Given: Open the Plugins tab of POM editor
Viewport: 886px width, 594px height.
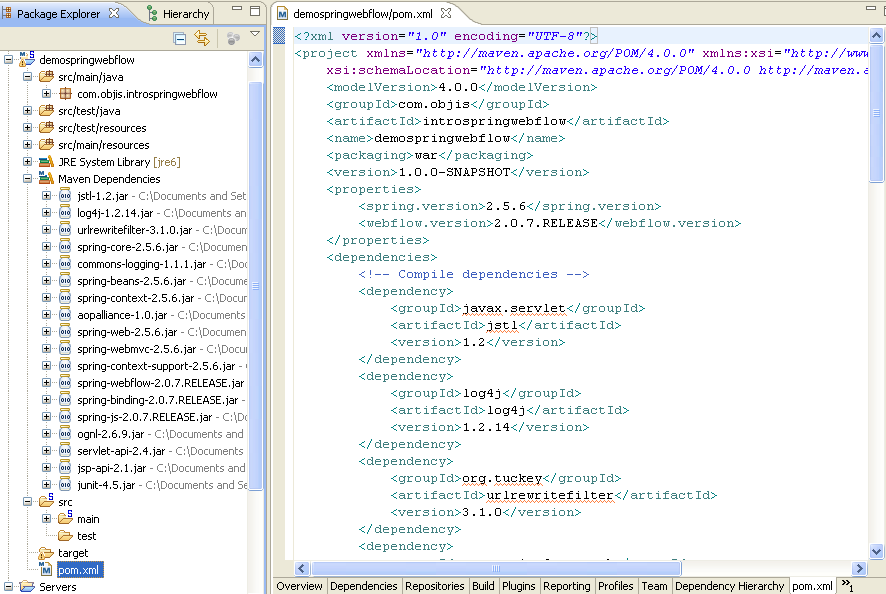Looking at the screenshot, I should click(519, 586).
